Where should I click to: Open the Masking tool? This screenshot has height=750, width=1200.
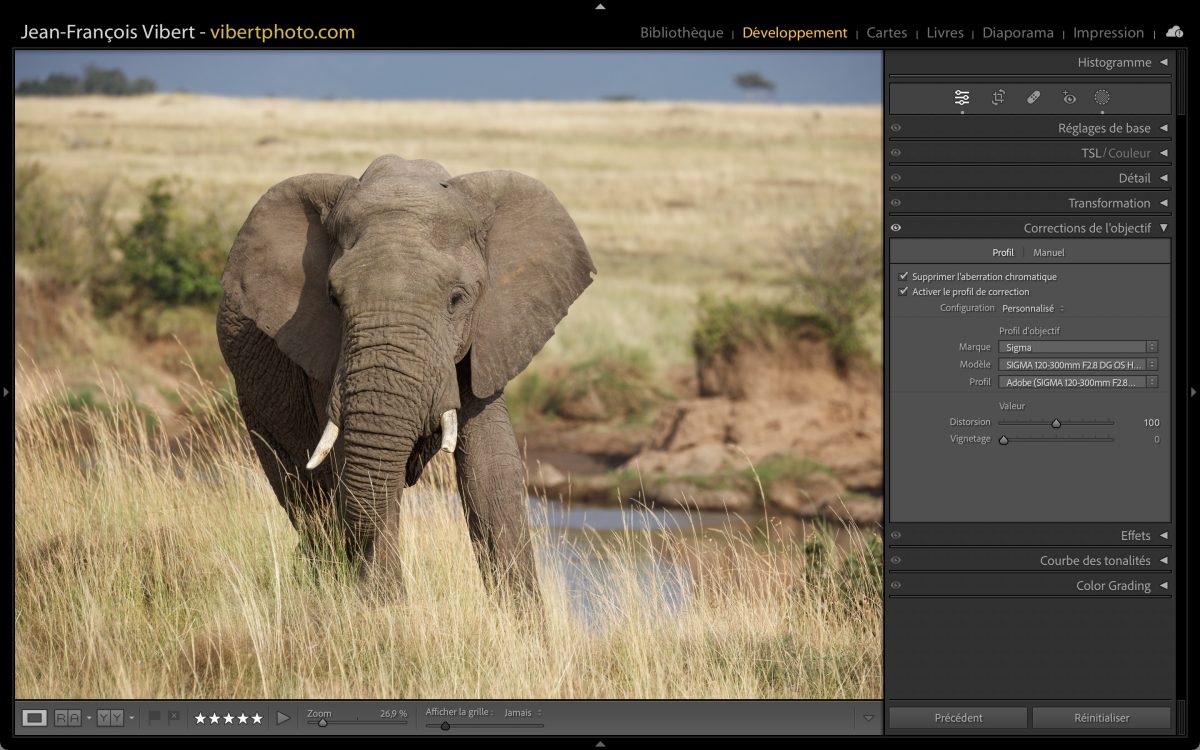1102,97
